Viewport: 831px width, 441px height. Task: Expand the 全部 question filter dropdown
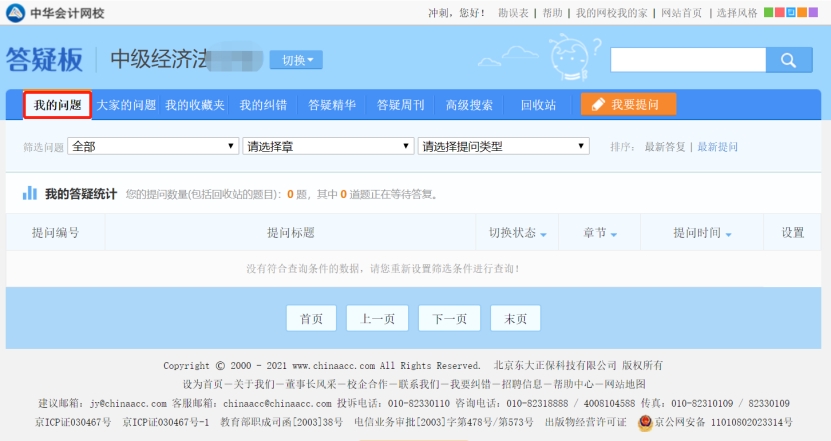pos(153,146)
